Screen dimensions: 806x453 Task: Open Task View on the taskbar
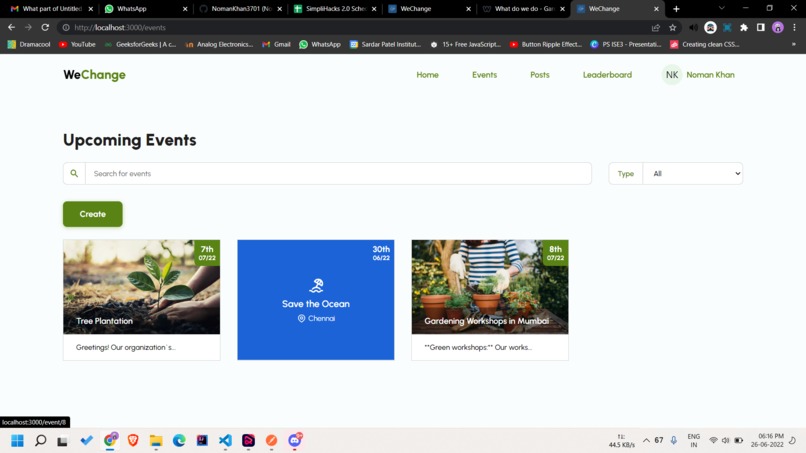click(x=63, y=441)
